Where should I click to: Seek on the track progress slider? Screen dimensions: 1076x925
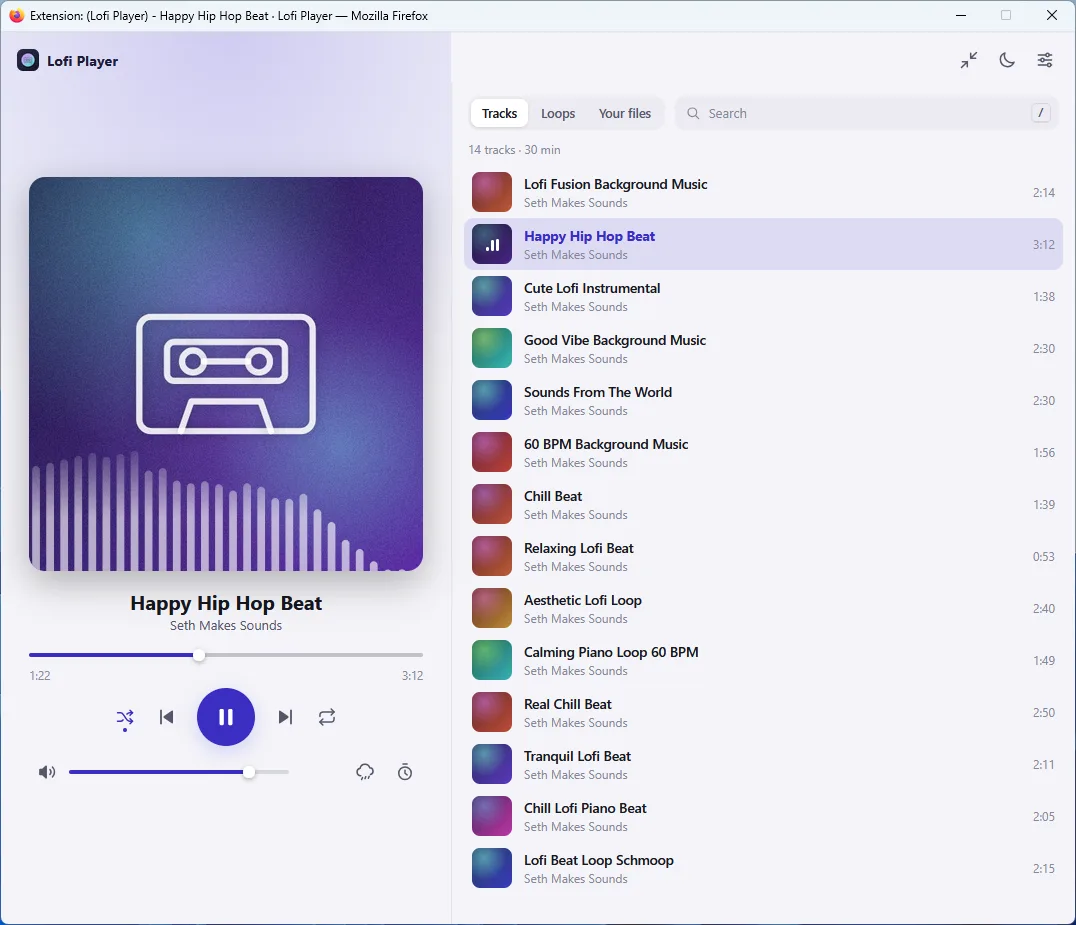point(226,655)
